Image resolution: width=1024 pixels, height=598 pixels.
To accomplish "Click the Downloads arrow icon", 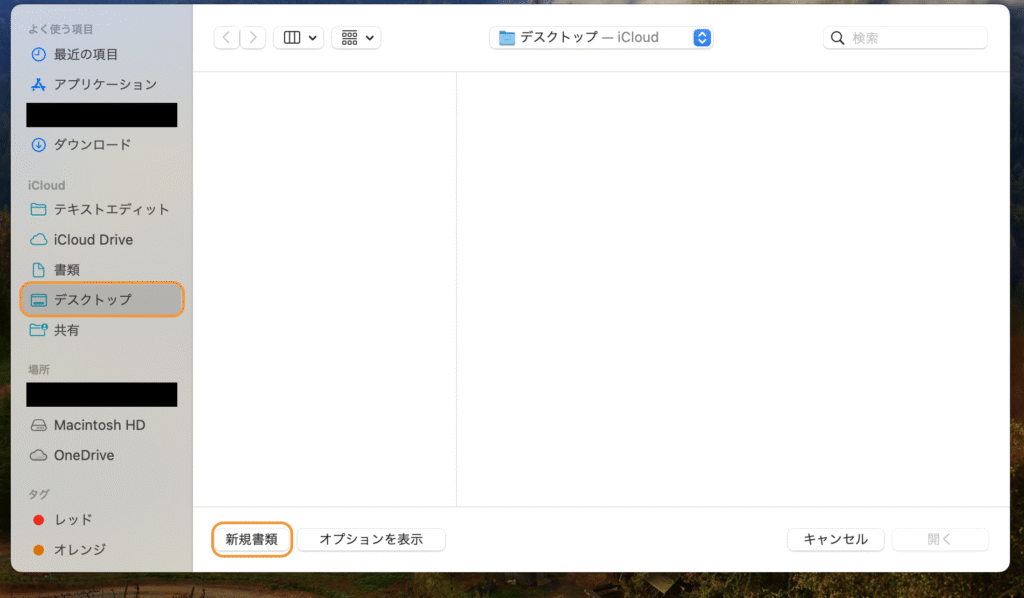I will coord(39,144).
